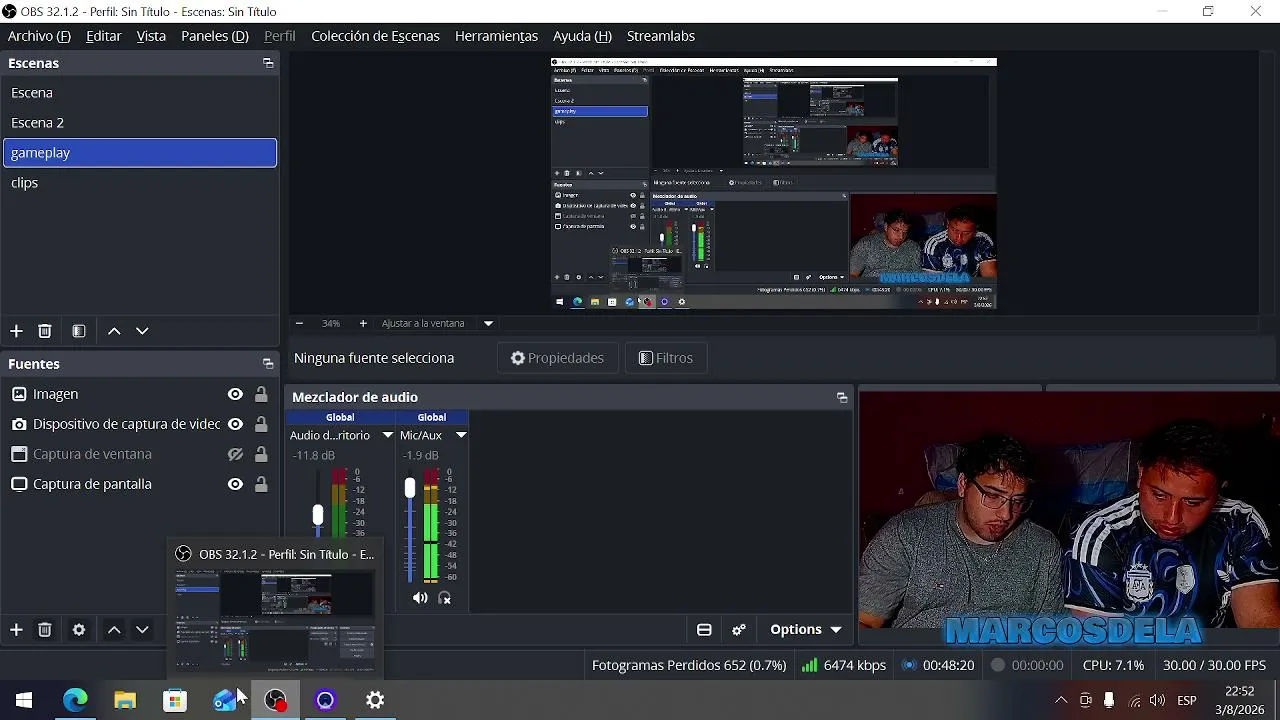Select the clips scene

click(x=140, y=183)
